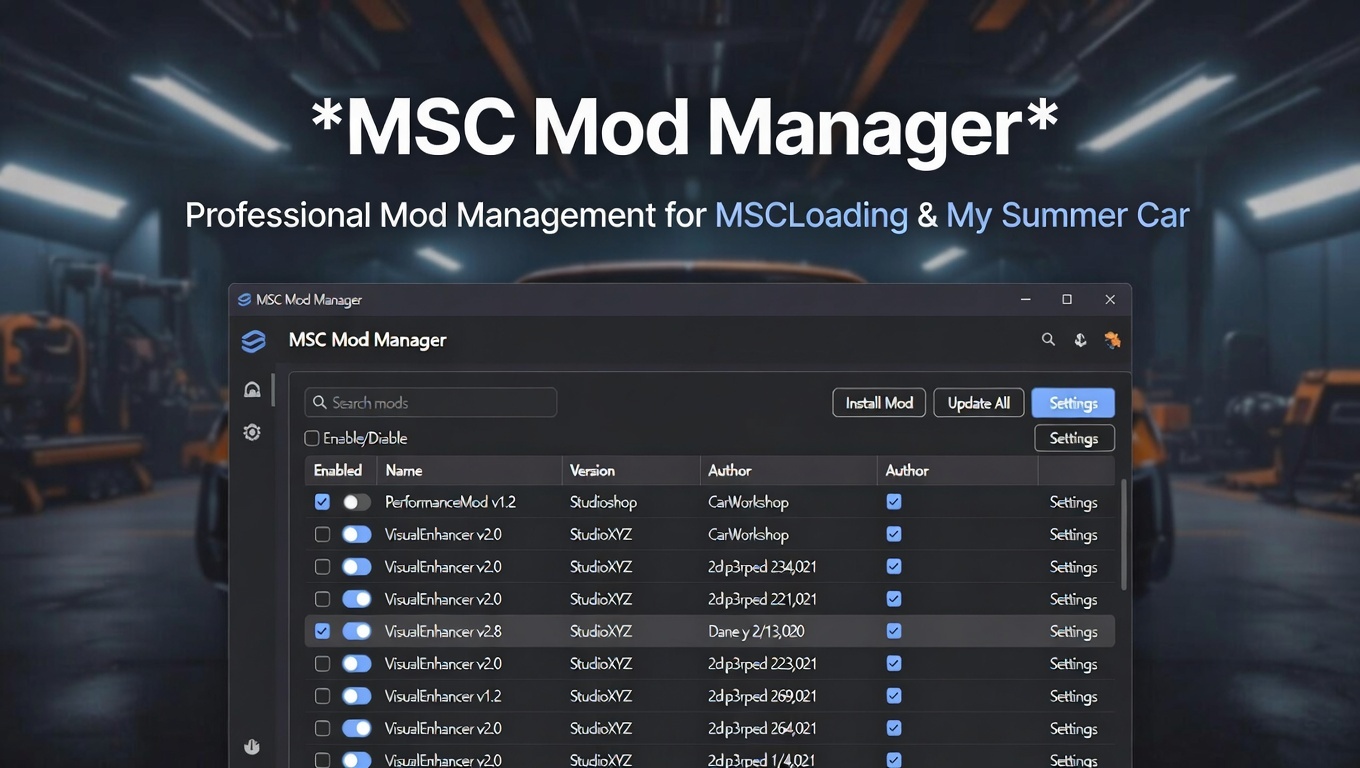Open Settings in the 2d p3rped 223,021 row
The height and width of the screenshot is (768, 1360).
1074,664
